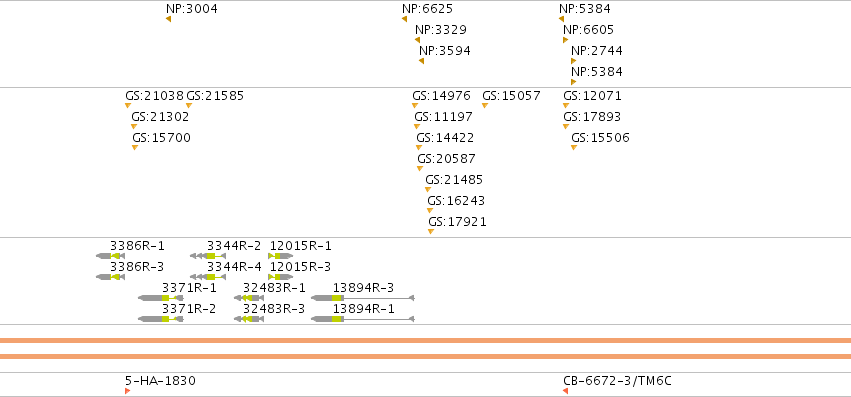
Task: Select the NP:6625 triangle marker
Action: pyautogui.click(x=404, y=19)
